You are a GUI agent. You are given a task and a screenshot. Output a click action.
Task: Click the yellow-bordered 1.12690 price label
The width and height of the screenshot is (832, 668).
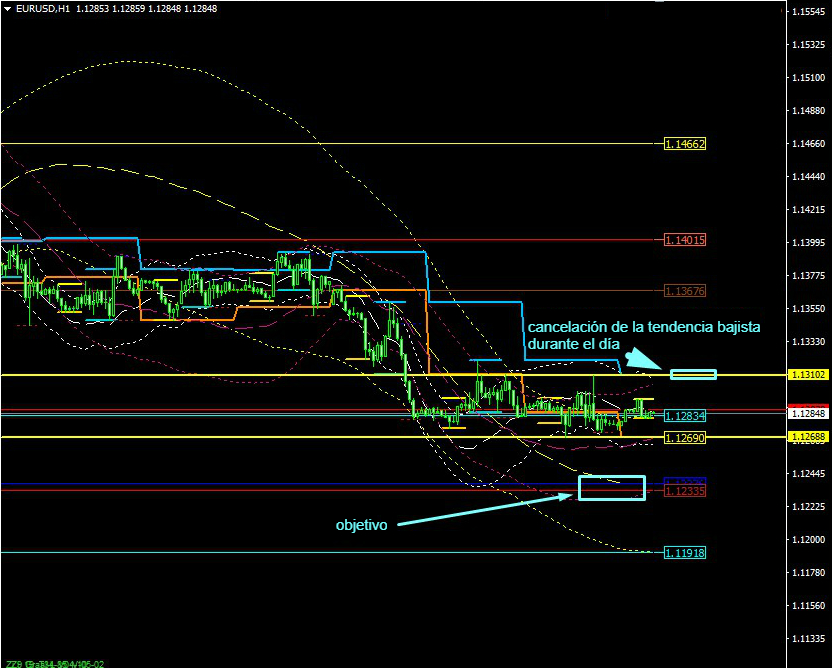coord(685,438)
